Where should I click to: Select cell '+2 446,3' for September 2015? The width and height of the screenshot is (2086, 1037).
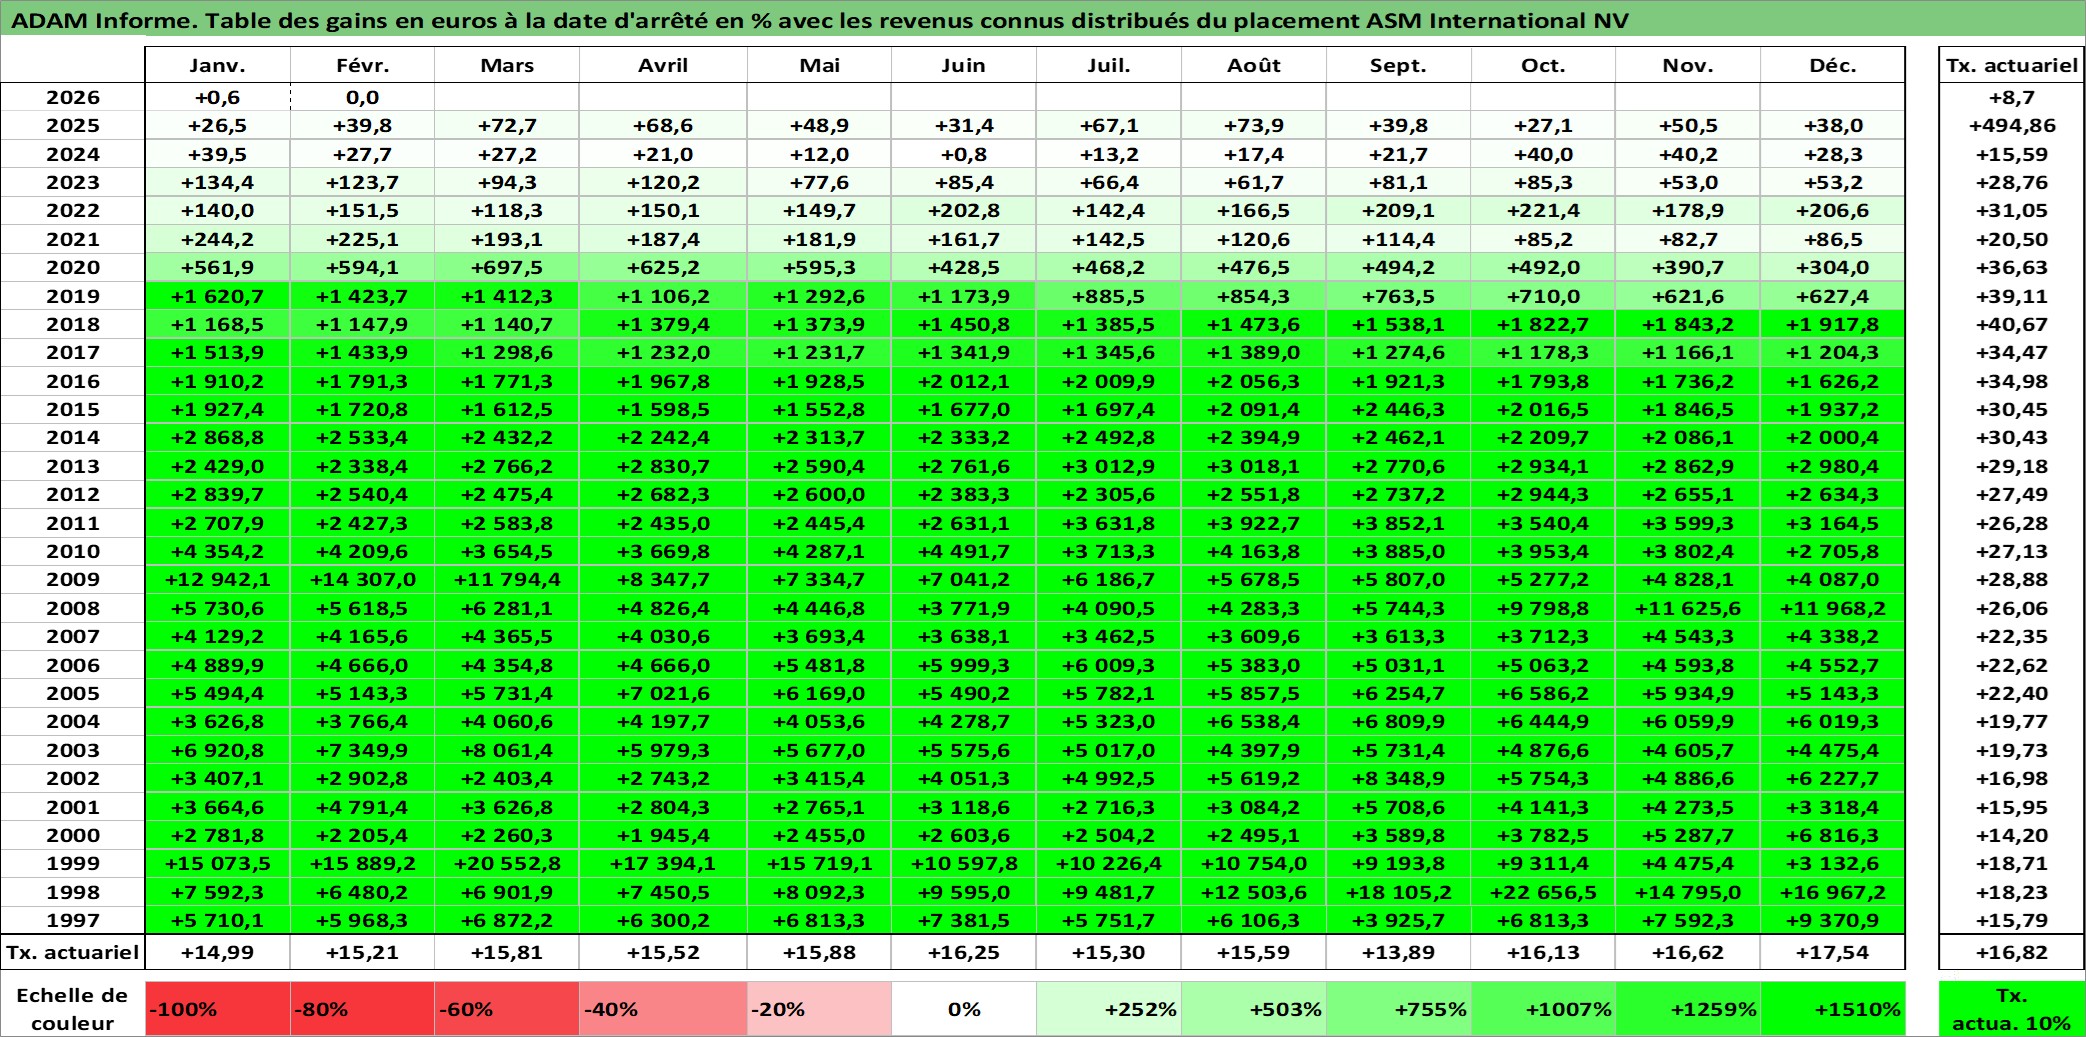tap(1398, 409)
